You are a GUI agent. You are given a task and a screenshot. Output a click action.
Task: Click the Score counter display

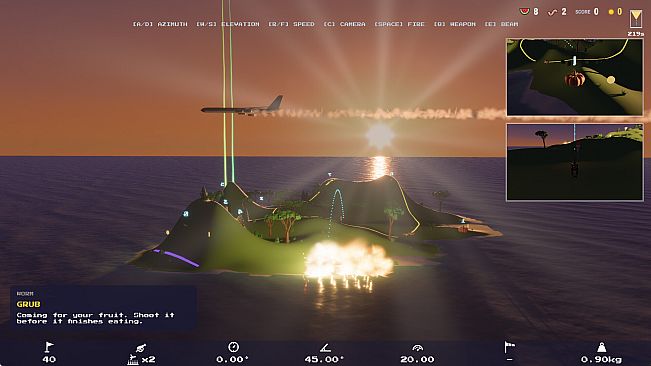587,12
